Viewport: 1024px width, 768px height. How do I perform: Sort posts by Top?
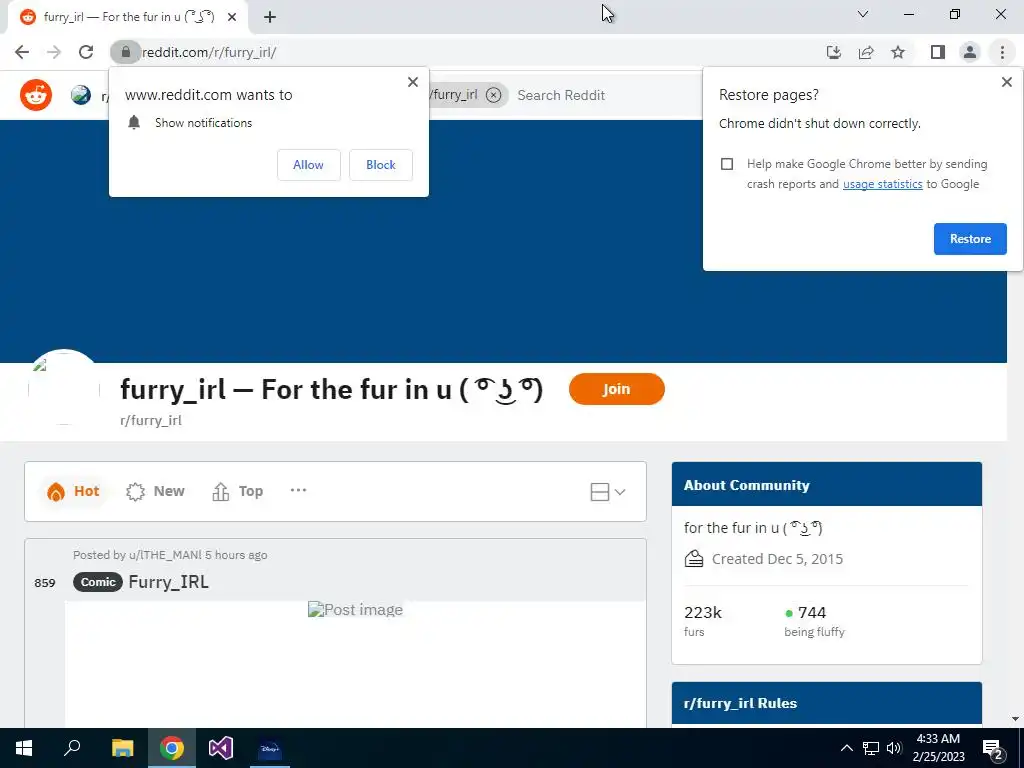238,491
